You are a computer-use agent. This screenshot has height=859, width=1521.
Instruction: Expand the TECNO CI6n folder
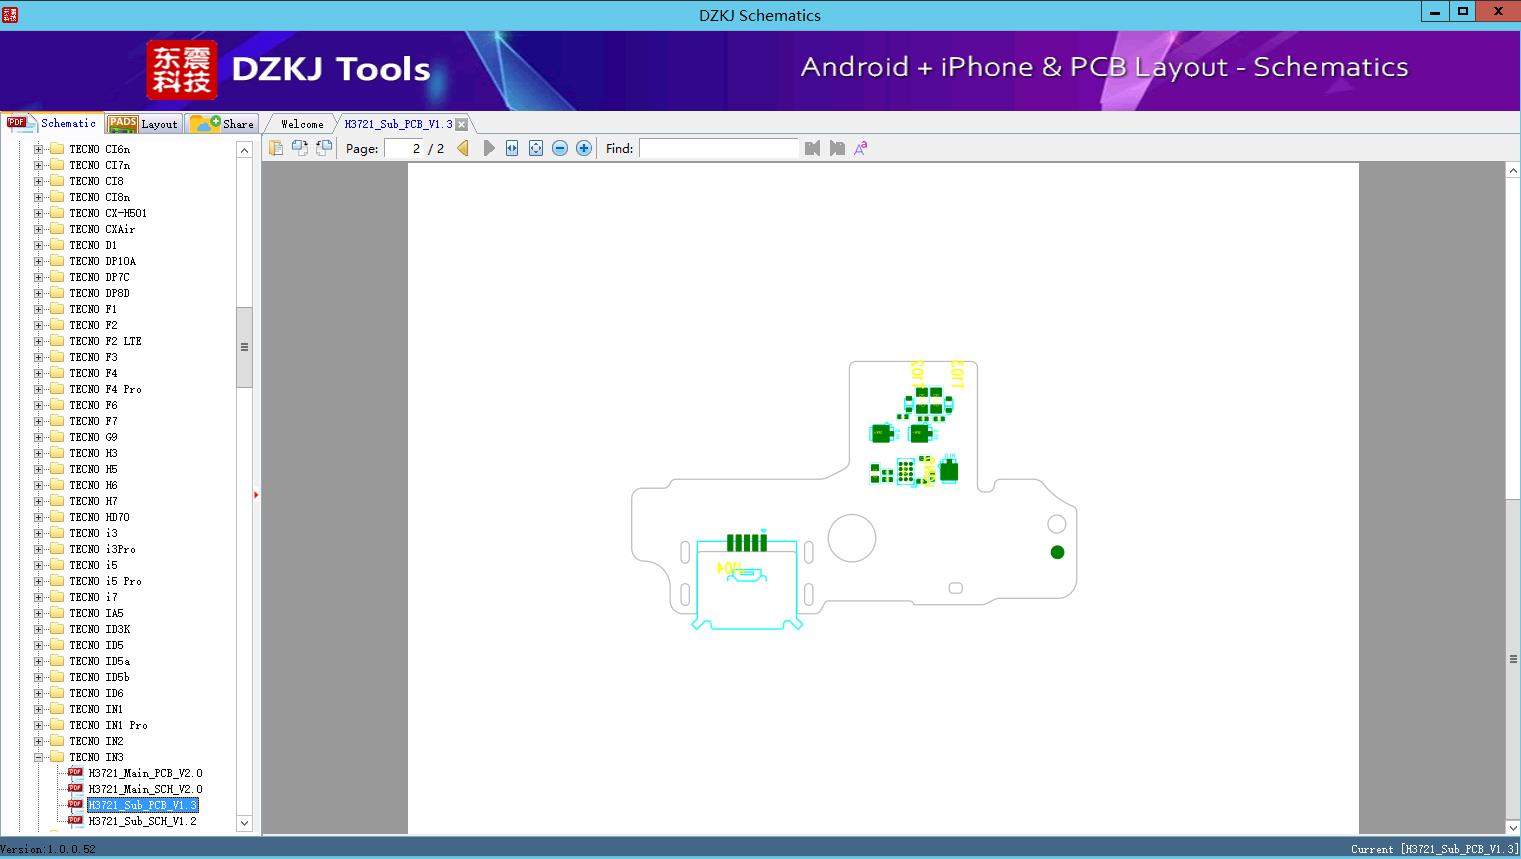(39, 149)
